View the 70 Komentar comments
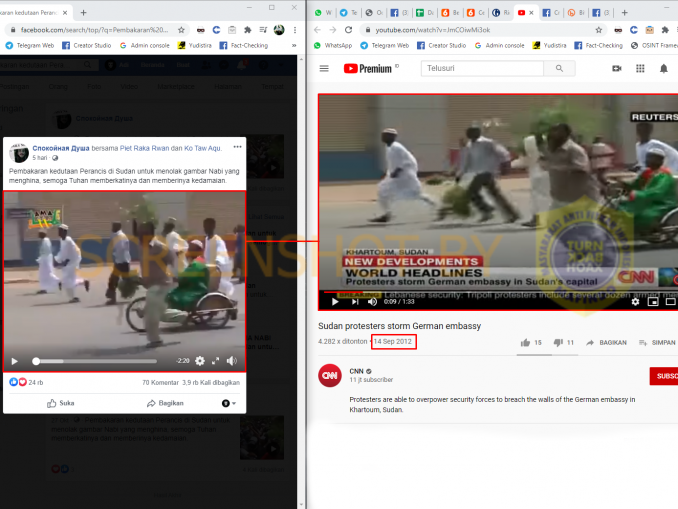Image resolution: width=678 pixels, height=509 pixels. [160, 383]
